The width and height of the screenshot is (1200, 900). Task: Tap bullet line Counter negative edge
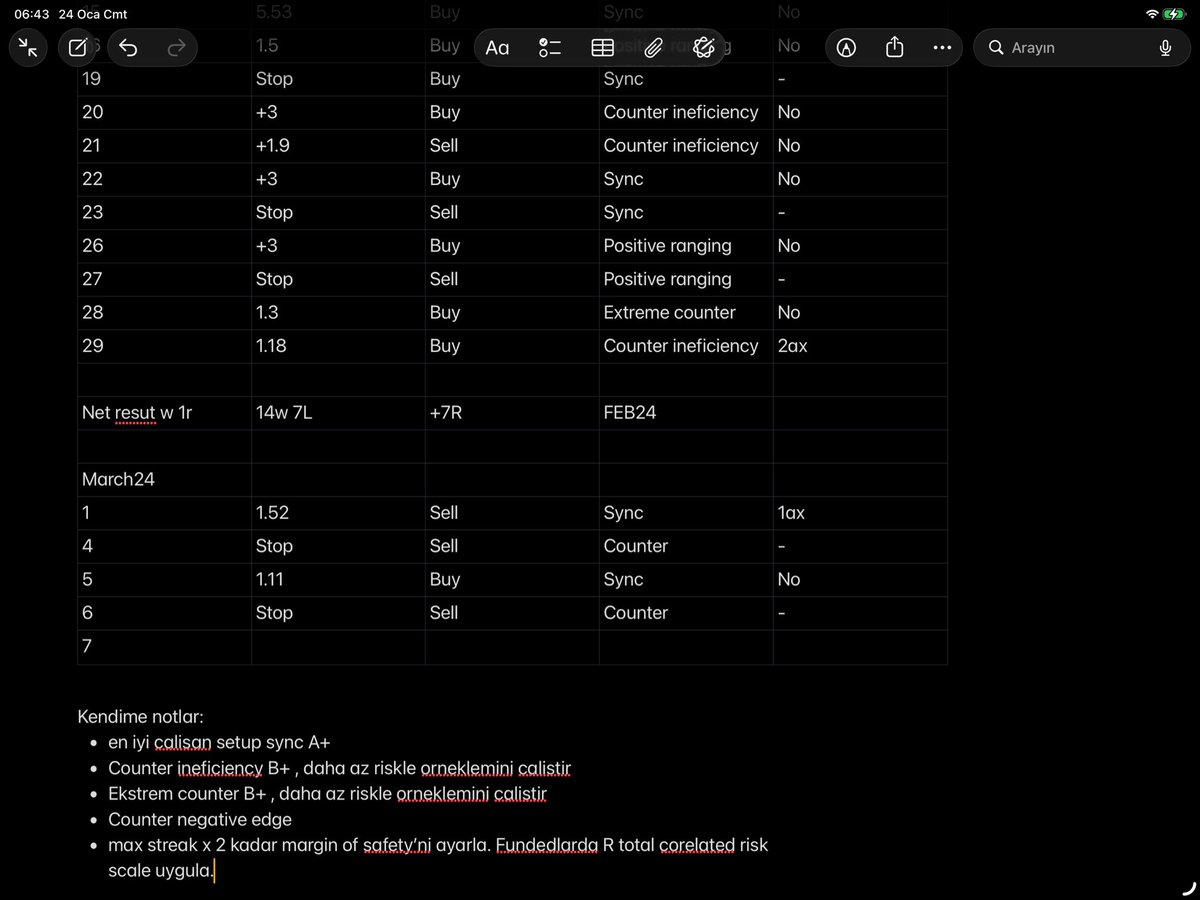click(x=200, y=820)
